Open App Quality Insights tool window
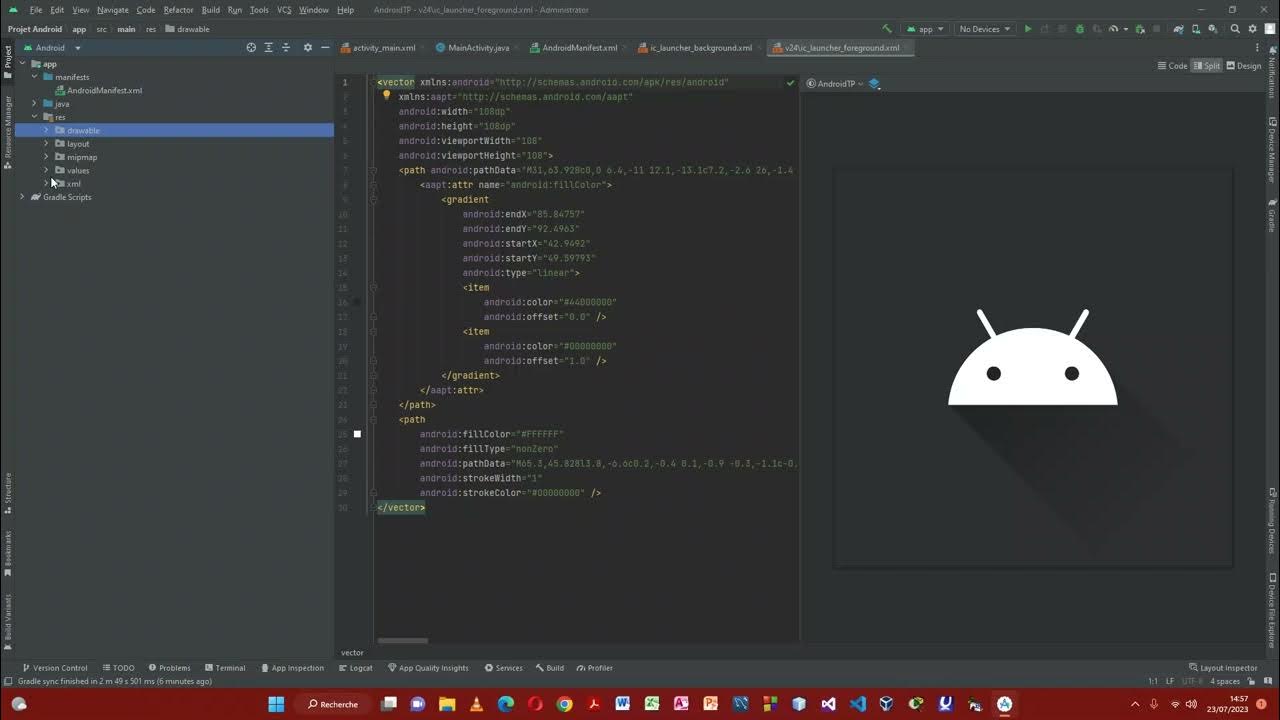This screenshot has width=1280, height=720. (428, 668)
